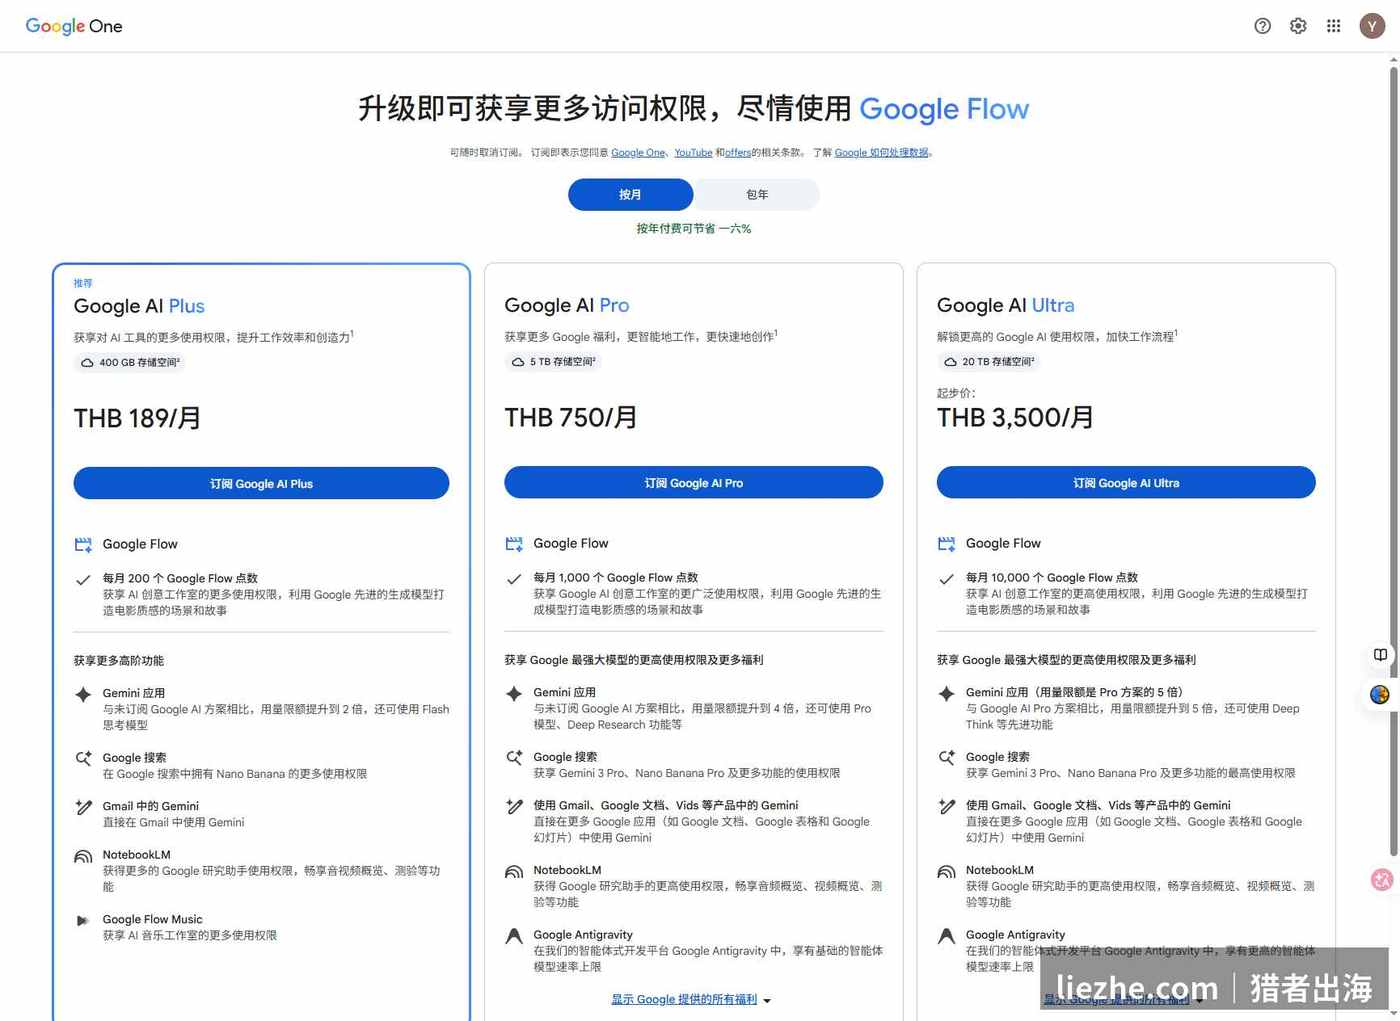1400x1021 pixels.
Task: Expand 显示 Google 提供的所有福利 in Pro card
Action: (x=684, y=1000)
